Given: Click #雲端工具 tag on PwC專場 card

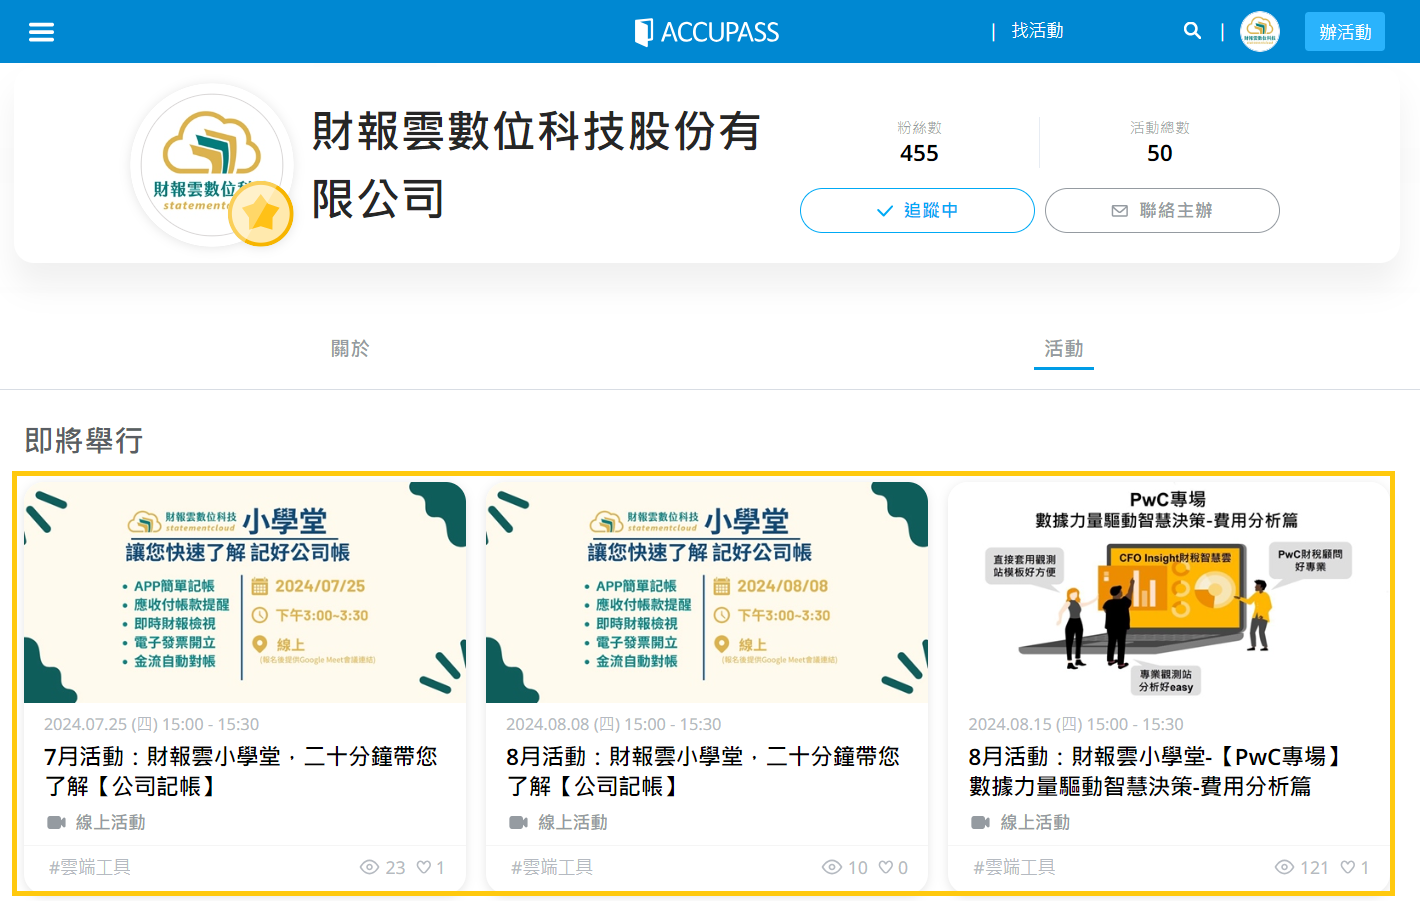Looking at the screenshot, I should click(x=1014, y=867).
